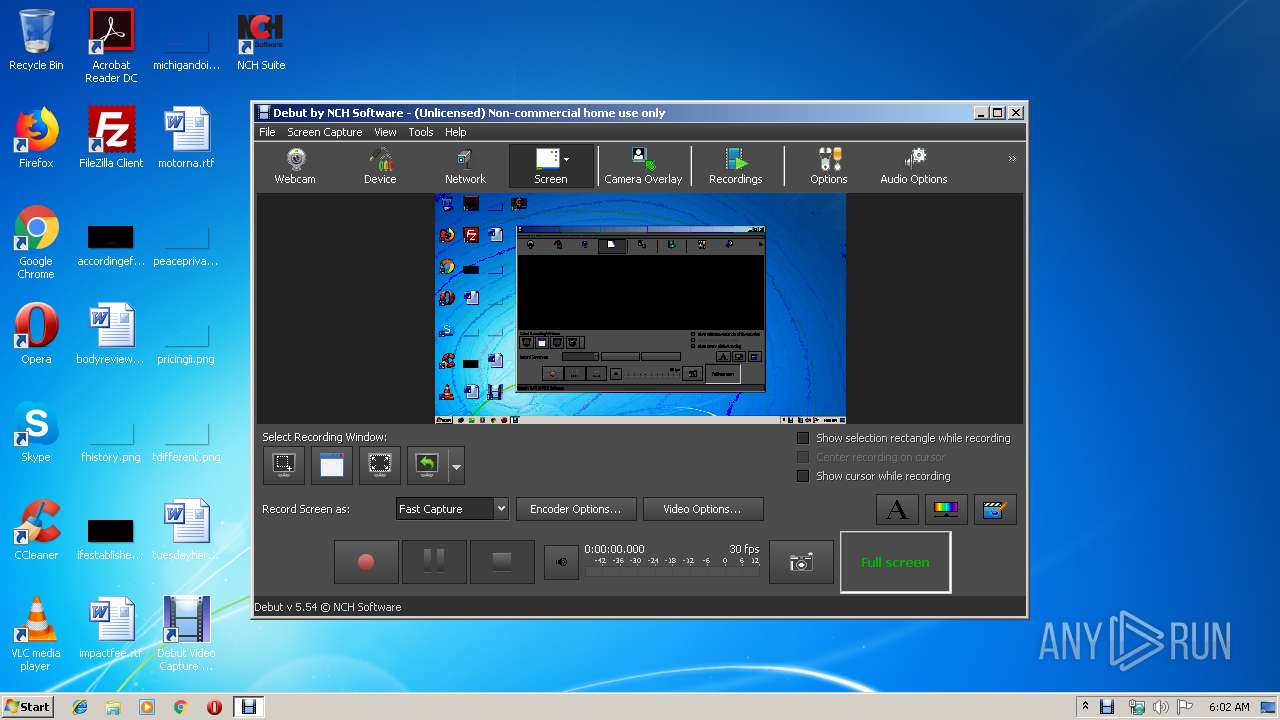Open the Tools menu
The width and height of the screenshot is (1280, 720).
tap(421, 132)
